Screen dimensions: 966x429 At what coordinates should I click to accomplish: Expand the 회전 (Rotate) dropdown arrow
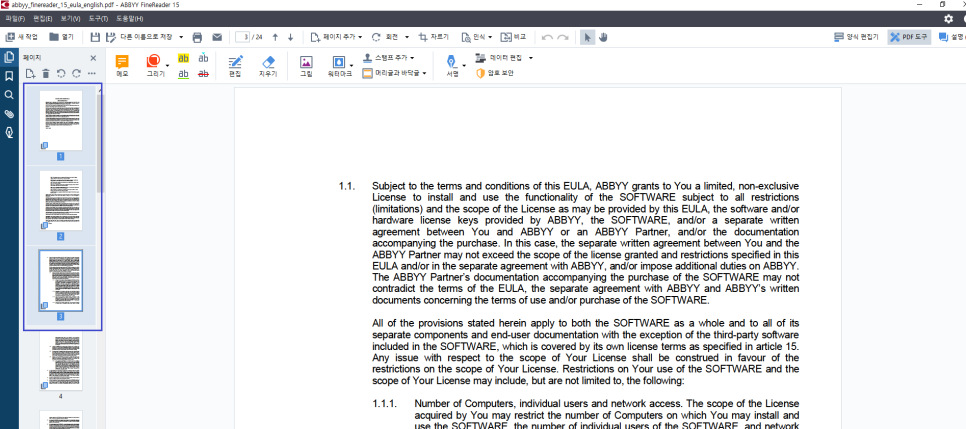pyautogui.click(x=407, y=38)
